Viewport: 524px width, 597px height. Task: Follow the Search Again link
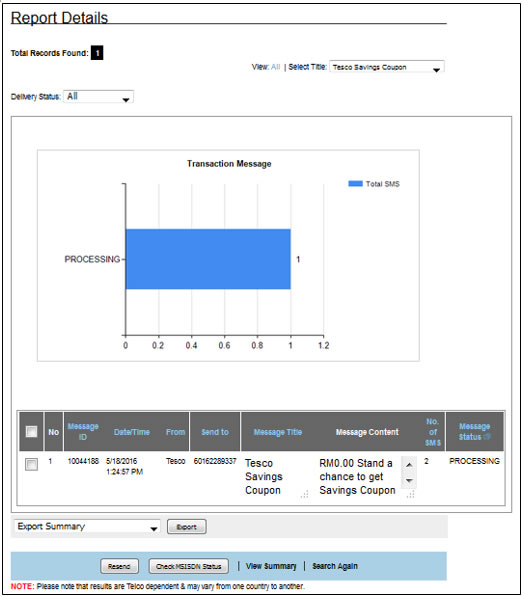click(x=335, y=566)
